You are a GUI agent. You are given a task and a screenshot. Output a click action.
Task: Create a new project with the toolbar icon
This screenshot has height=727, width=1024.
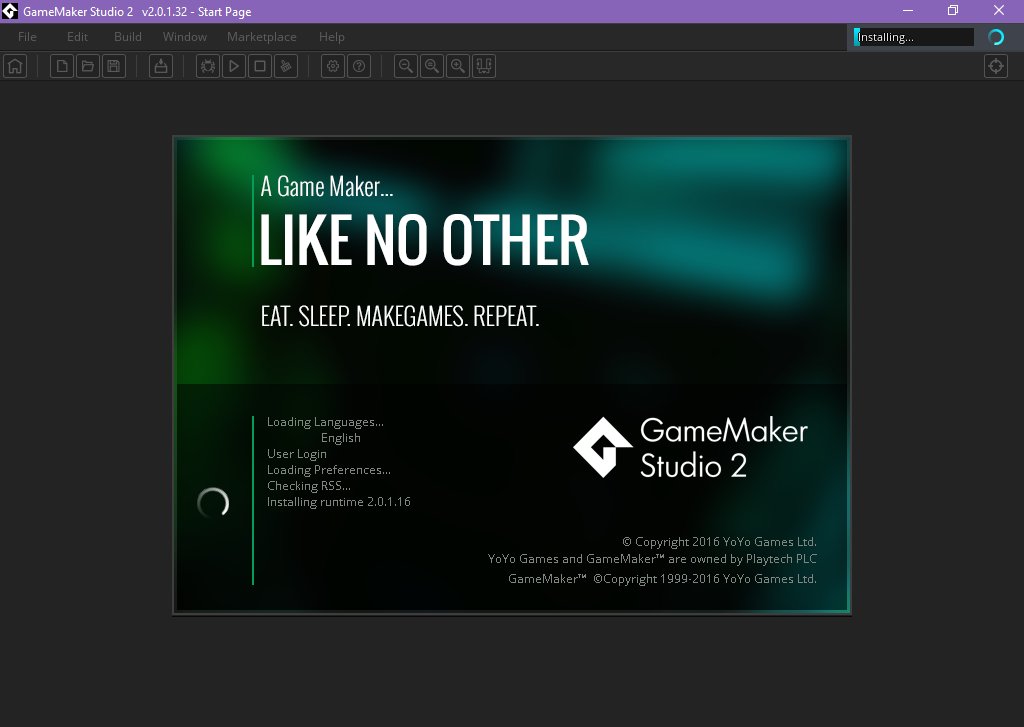pos(62,66)
